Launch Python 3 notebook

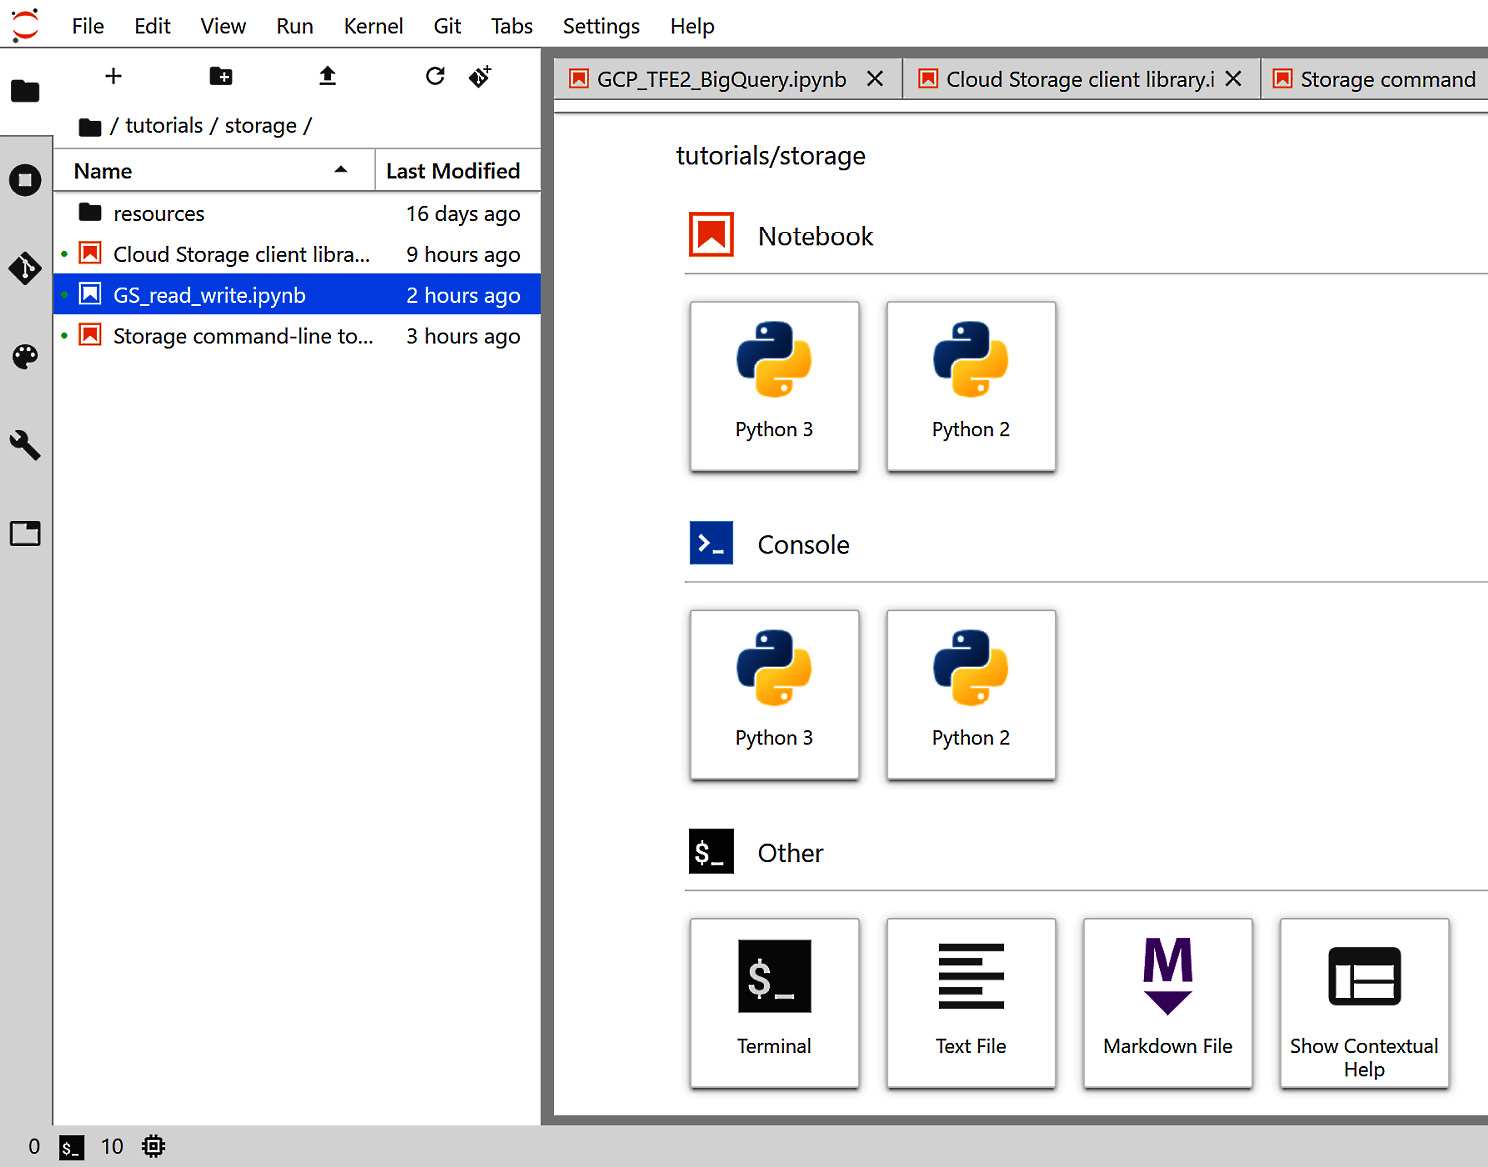(x=774, y=386)
